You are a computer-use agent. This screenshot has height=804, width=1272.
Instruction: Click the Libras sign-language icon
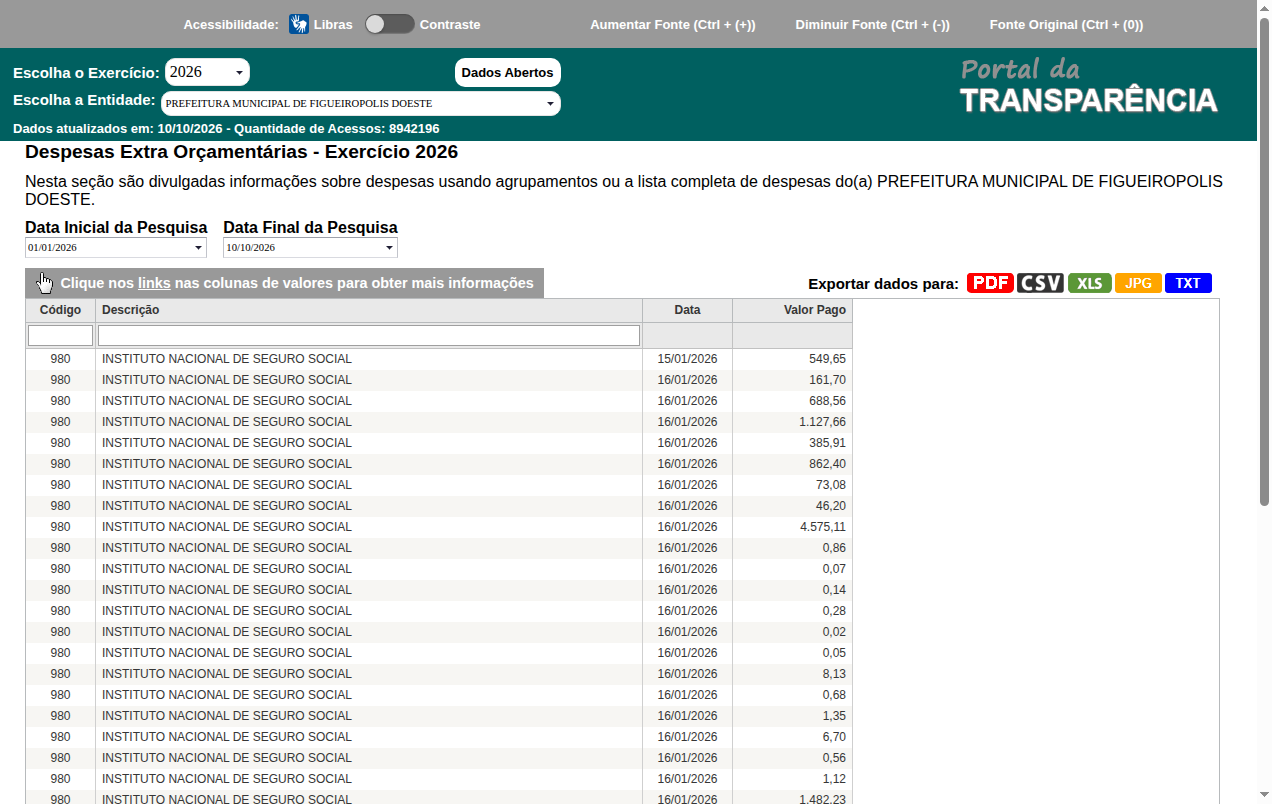[299, 24]
